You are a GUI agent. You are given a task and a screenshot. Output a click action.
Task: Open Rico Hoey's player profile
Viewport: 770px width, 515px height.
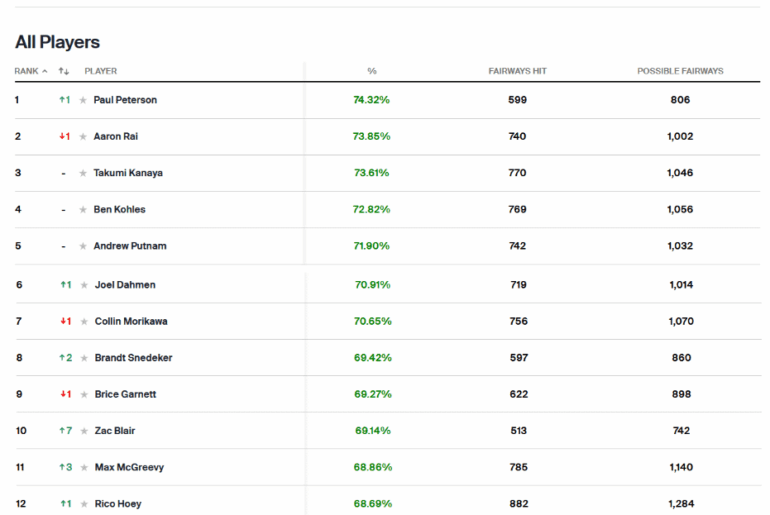[118, 504]
